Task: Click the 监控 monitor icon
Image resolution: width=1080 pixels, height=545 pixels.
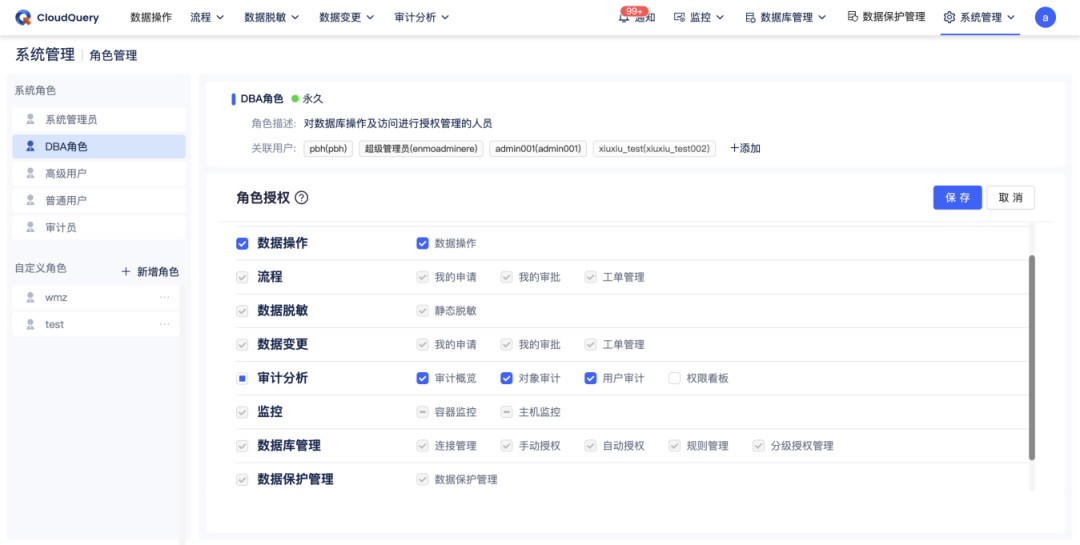Action: pos(679,17)
